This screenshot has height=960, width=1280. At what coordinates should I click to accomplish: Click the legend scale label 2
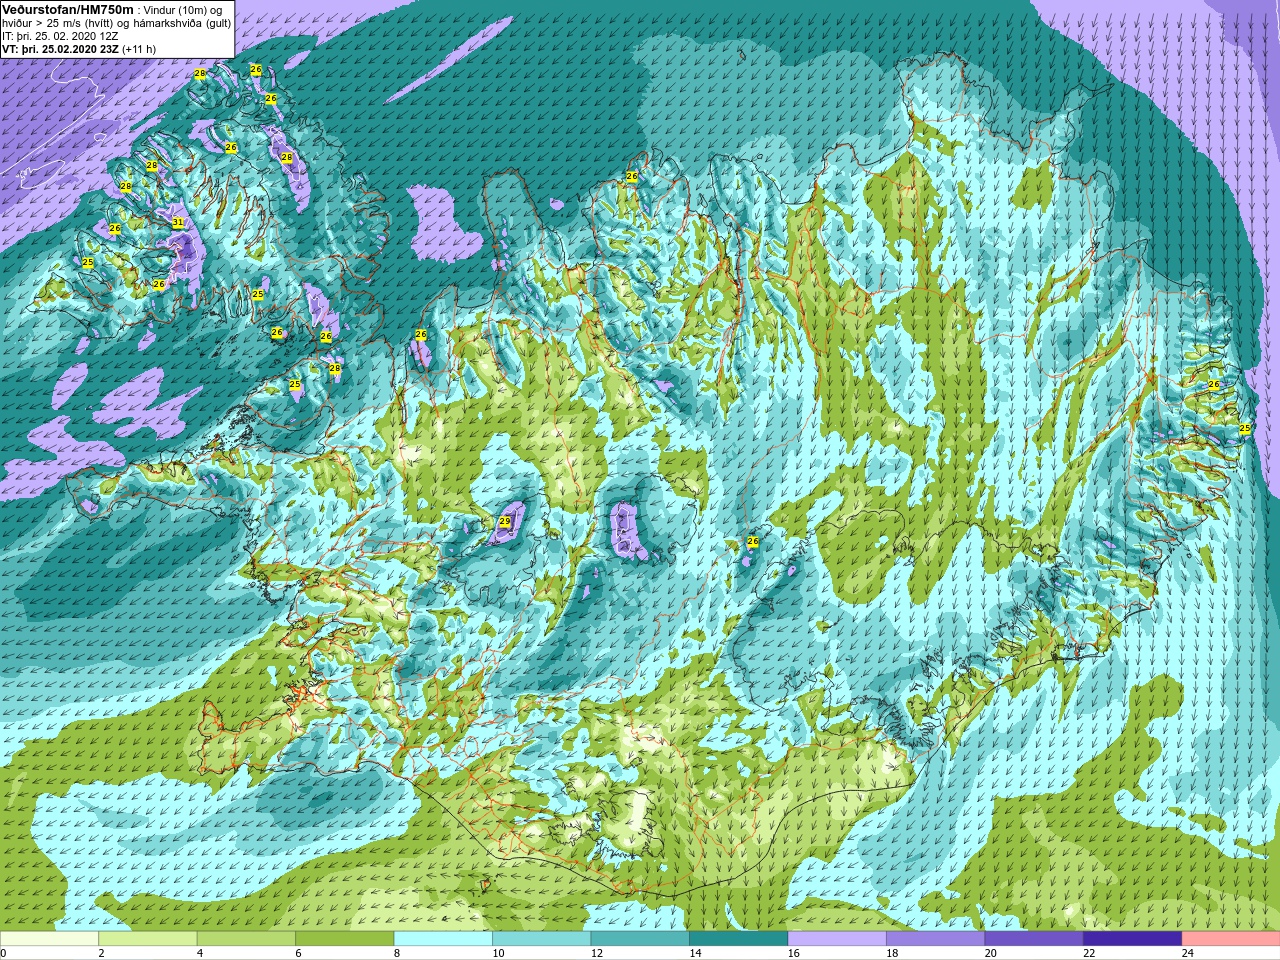[102, 953]
